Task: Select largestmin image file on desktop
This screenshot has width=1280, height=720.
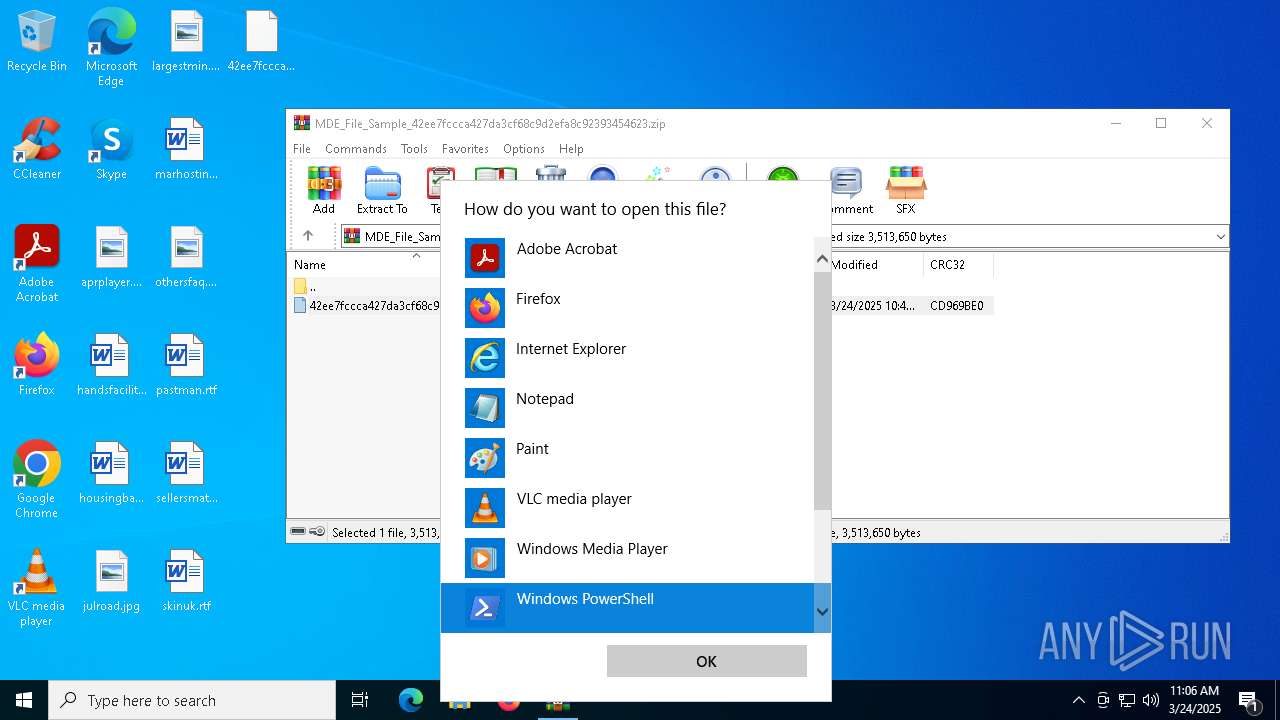Action: point(186,42)
